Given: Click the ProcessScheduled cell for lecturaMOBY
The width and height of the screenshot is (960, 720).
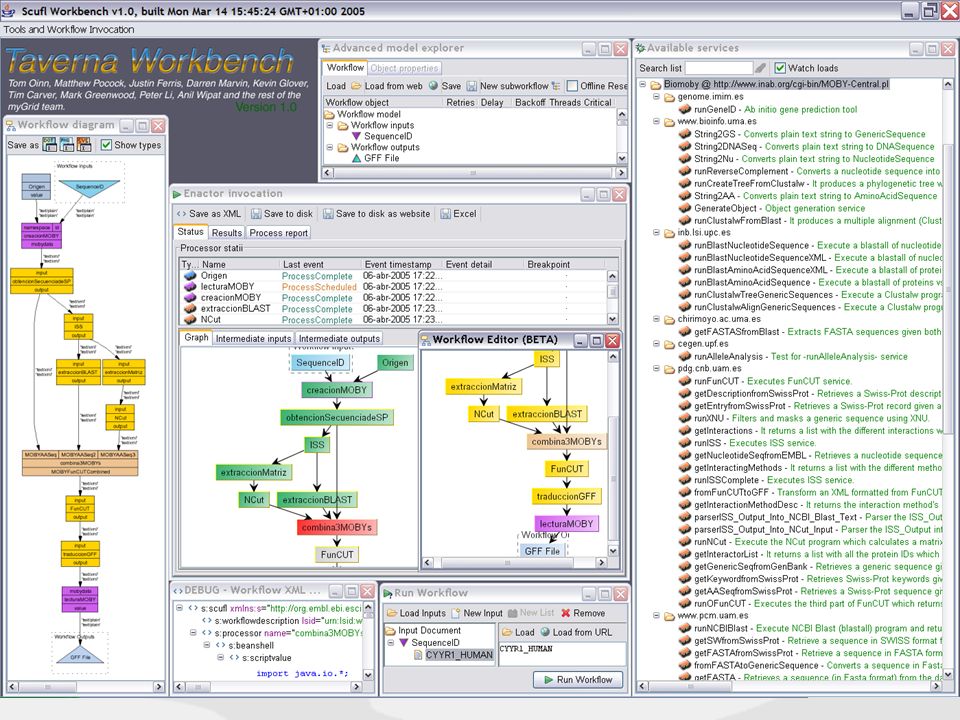Looking at the screenshot, I should [319, 287].
